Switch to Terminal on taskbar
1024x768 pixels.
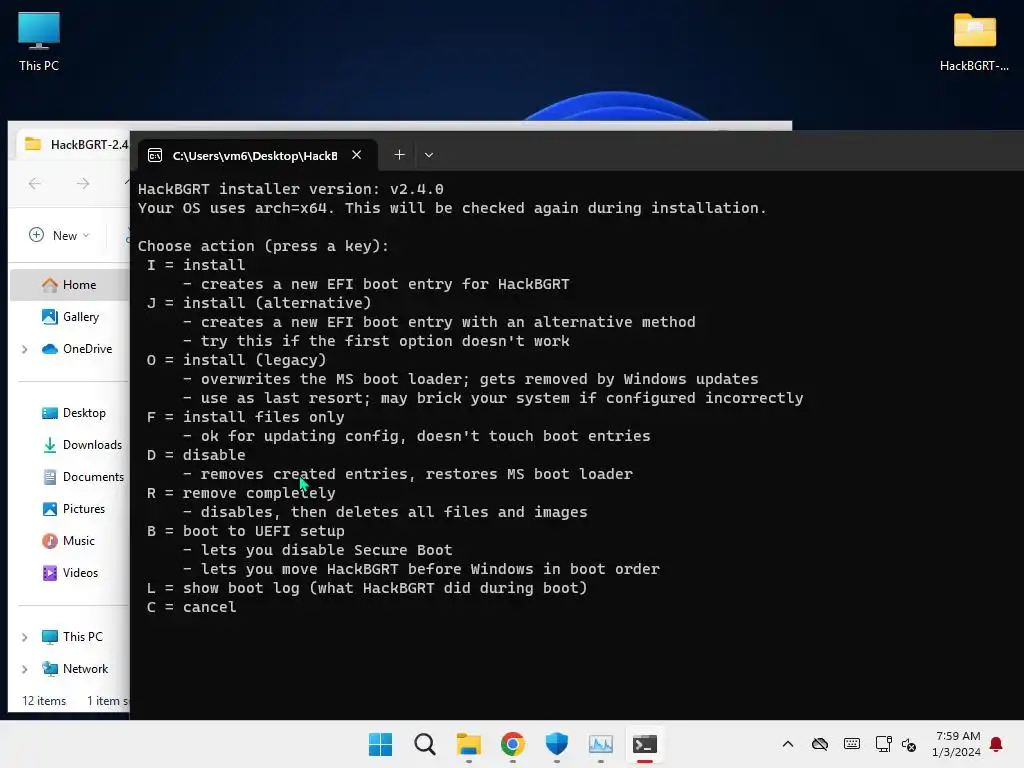pyautogui.click(x=645, y=744)
